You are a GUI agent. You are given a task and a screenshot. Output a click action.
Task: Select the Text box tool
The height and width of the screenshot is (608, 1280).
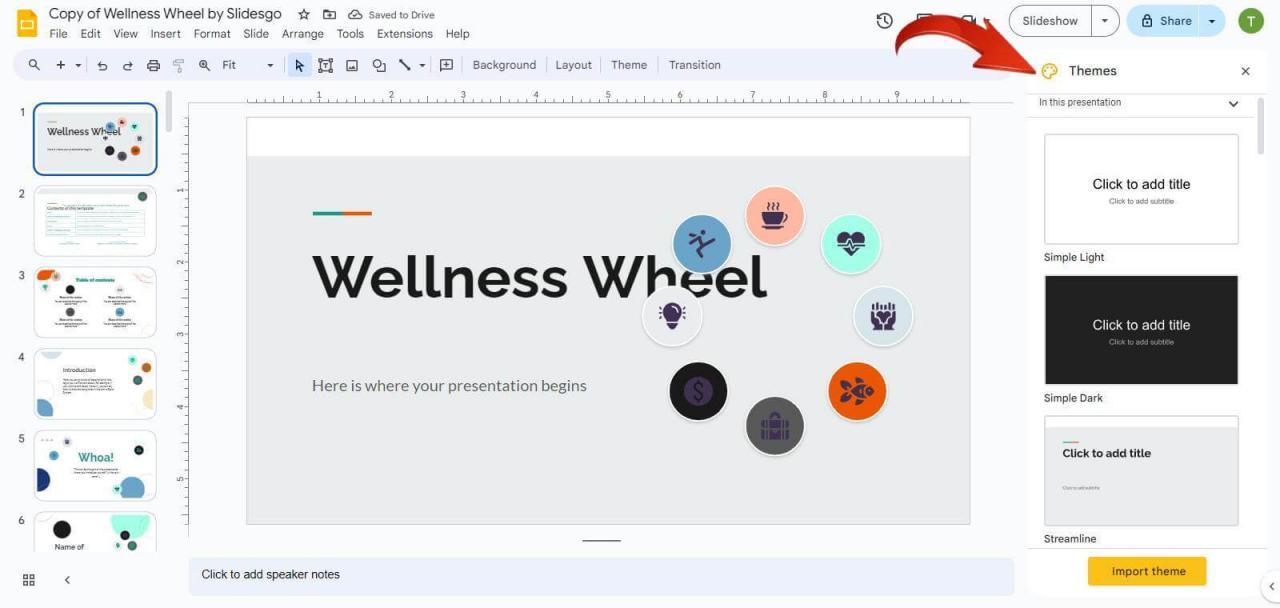pyautogui.click(x=325, y=65)
